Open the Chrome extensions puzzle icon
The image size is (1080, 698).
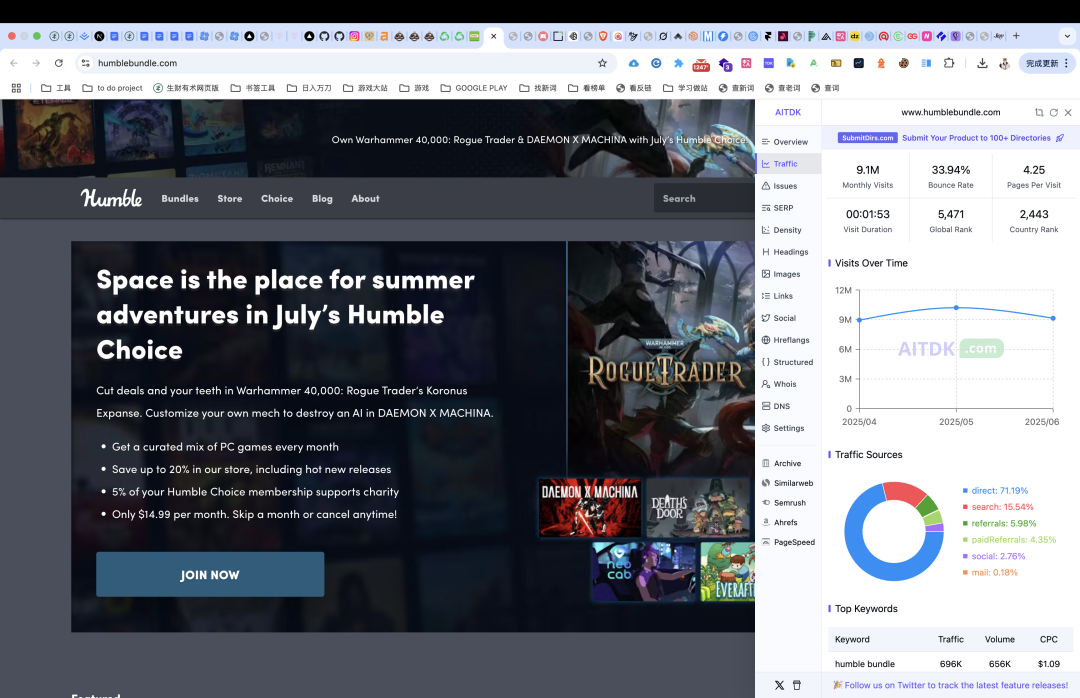coord(949,63)
